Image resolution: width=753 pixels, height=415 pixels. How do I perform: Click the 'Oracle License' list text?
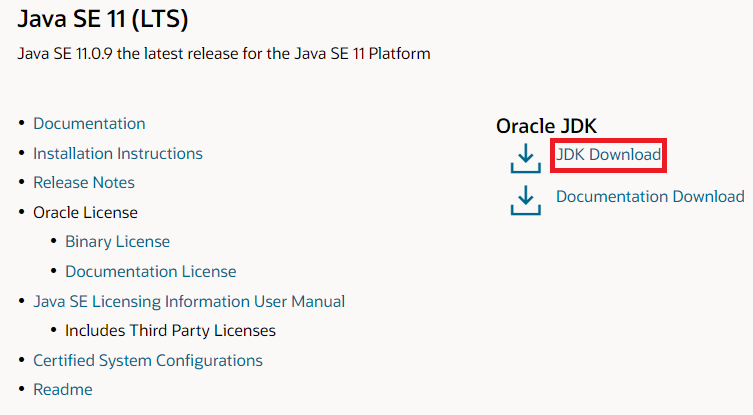[x=85, y=212]
